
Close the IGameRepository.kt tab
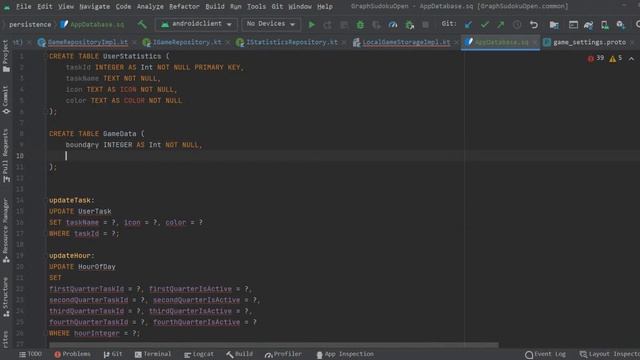pyautogui.click(x=227, y=42)
